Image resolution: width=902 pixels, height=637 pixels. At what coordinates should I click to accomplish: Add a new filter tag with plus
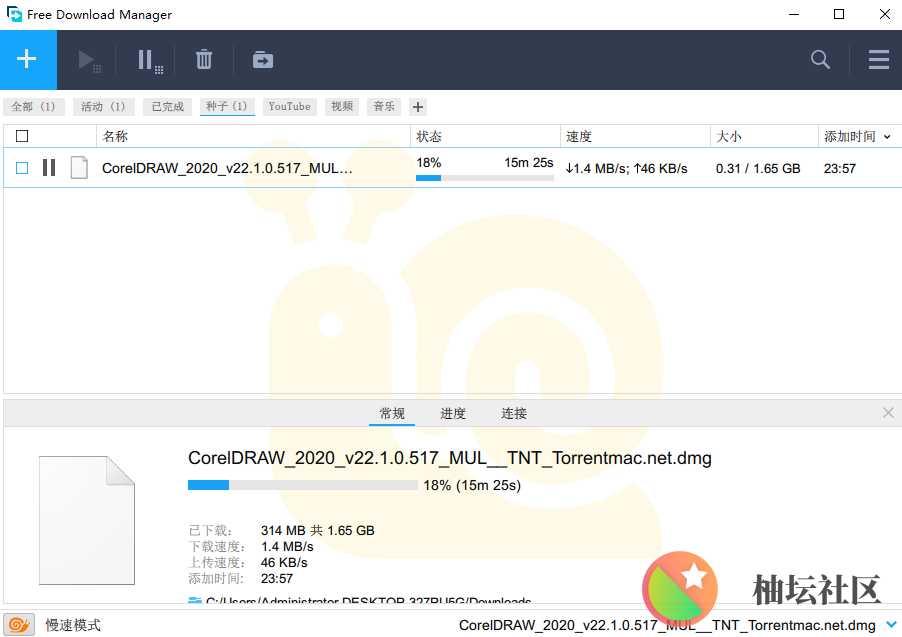(418, 107)
